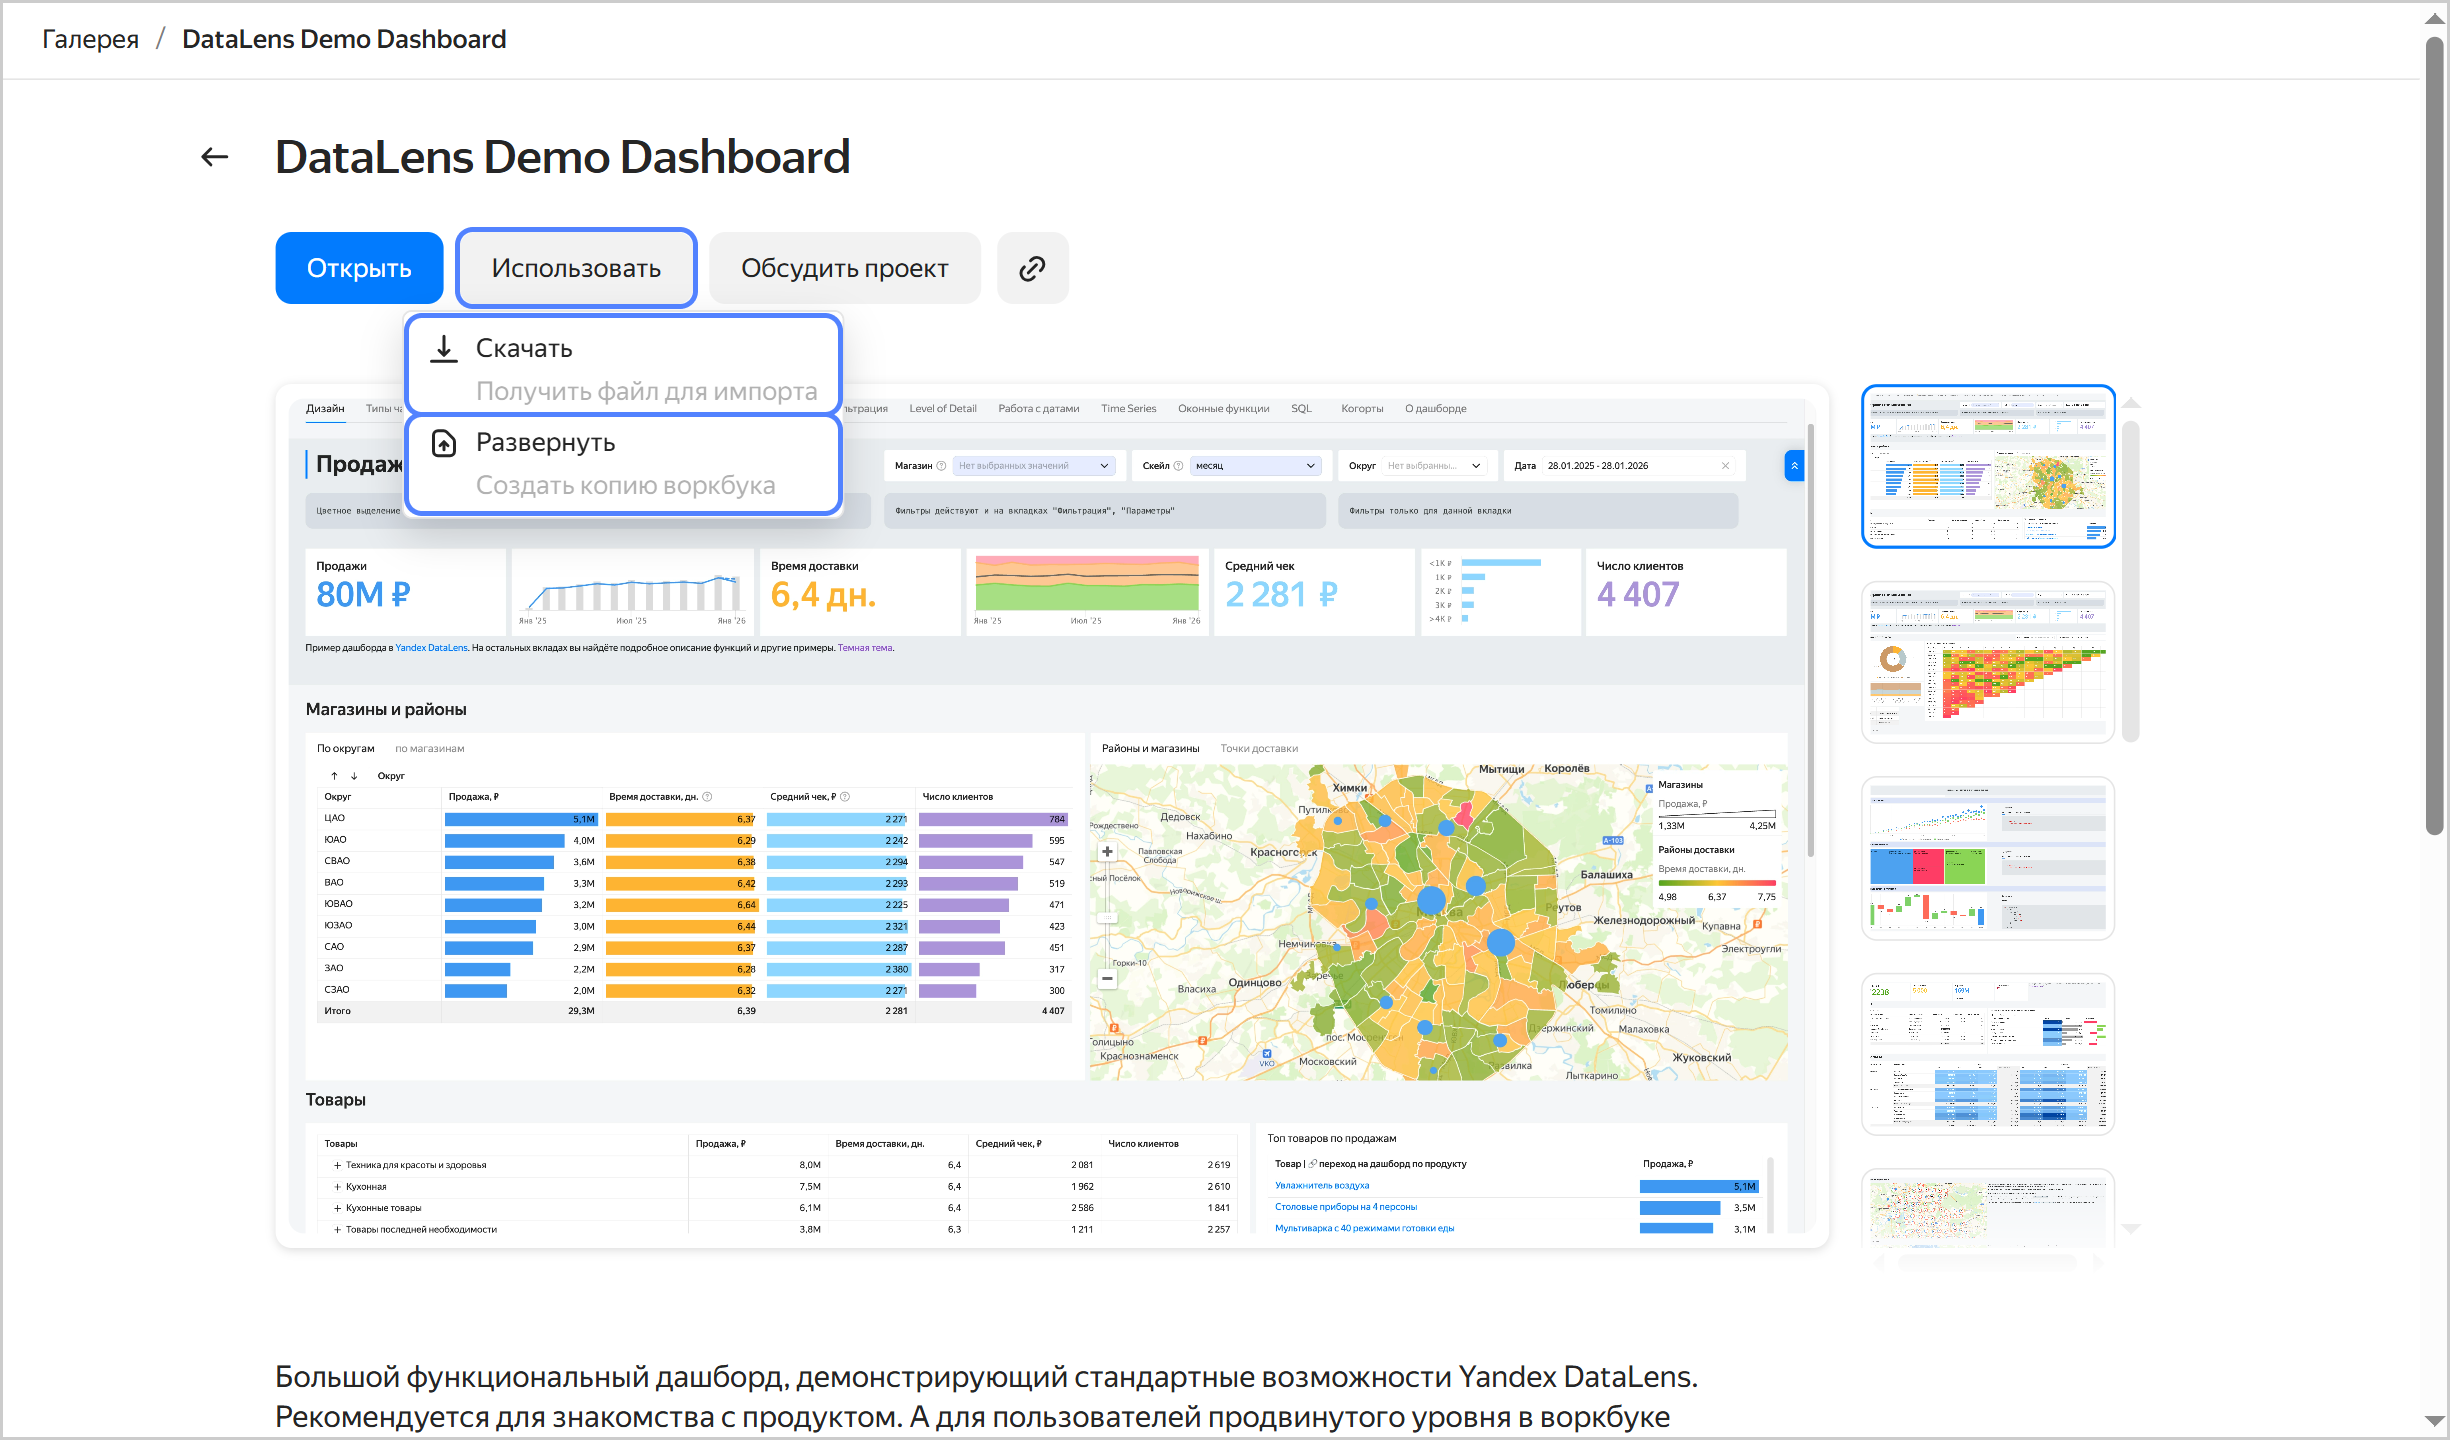The width and height of the screenshot is (2450, 1440).
Task: Expand the Округ filter dropdown in preview
Action: coord(1434,466)
